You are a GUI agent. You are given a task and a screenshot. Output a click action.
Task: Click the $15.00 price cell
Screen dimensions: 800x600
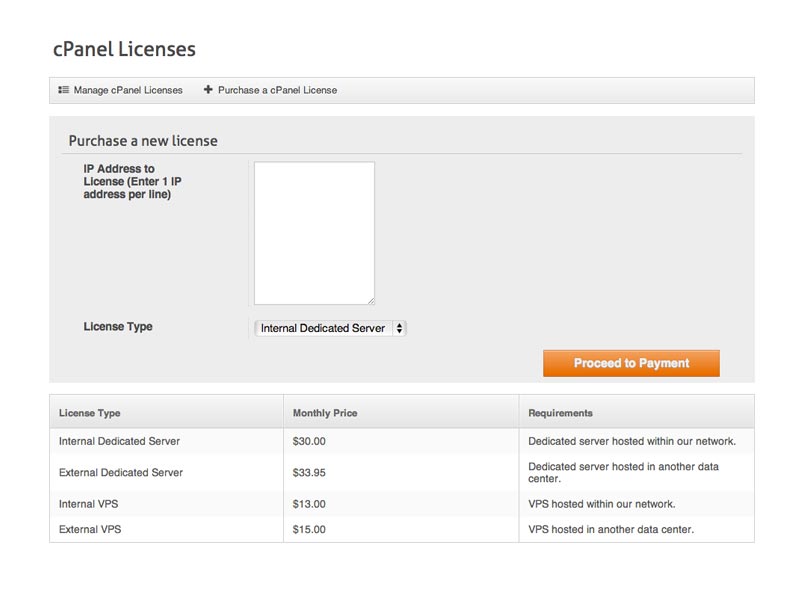401,530
